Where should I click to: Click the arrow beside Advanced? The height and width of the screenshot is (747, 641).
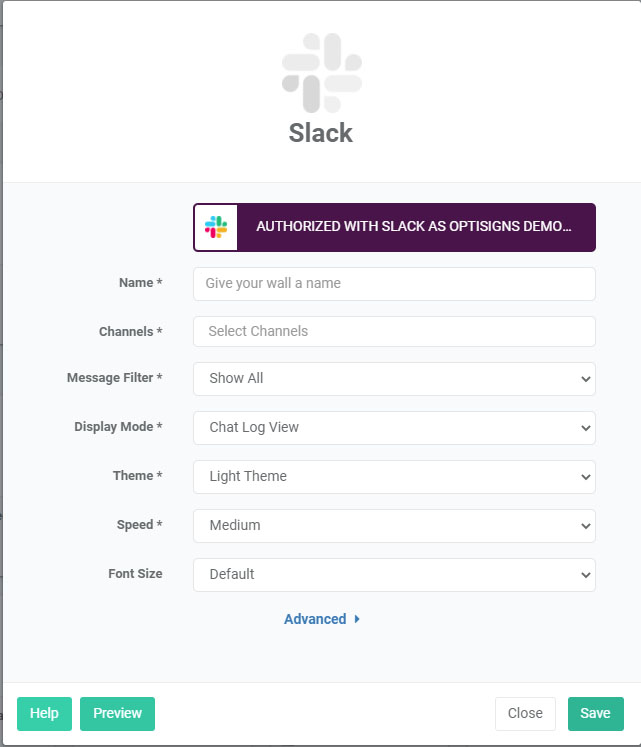tap(357, 619)
